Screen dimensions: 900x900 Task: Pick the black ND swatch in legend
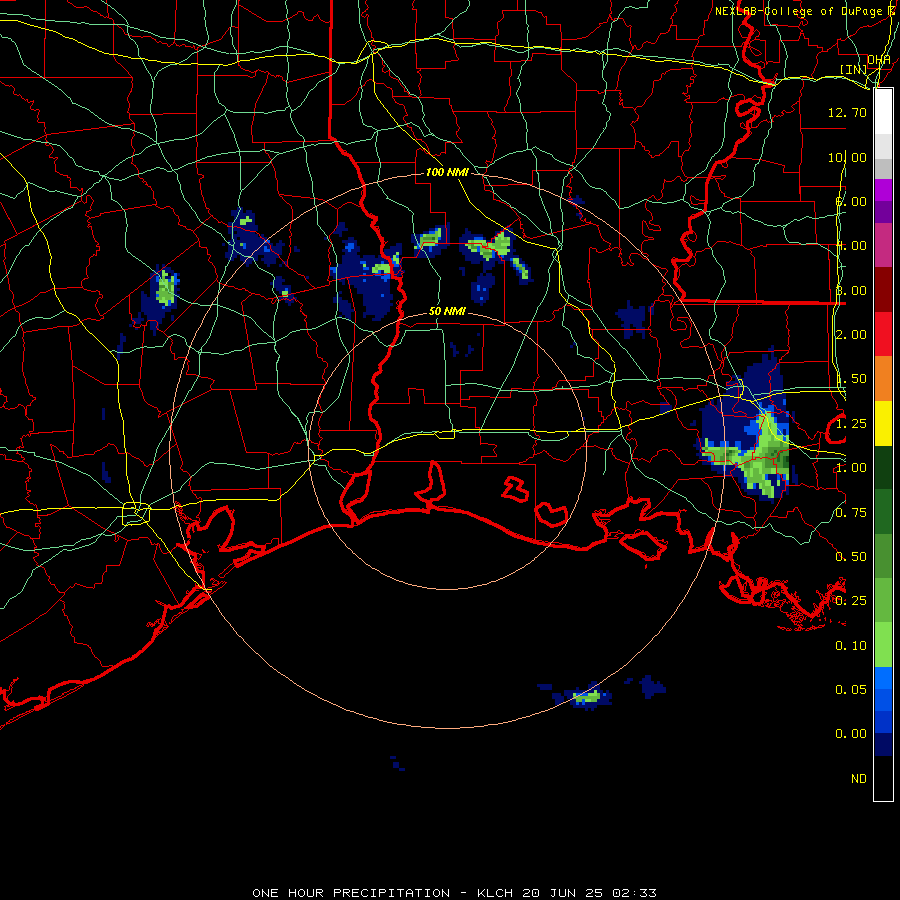coord(883,778)
